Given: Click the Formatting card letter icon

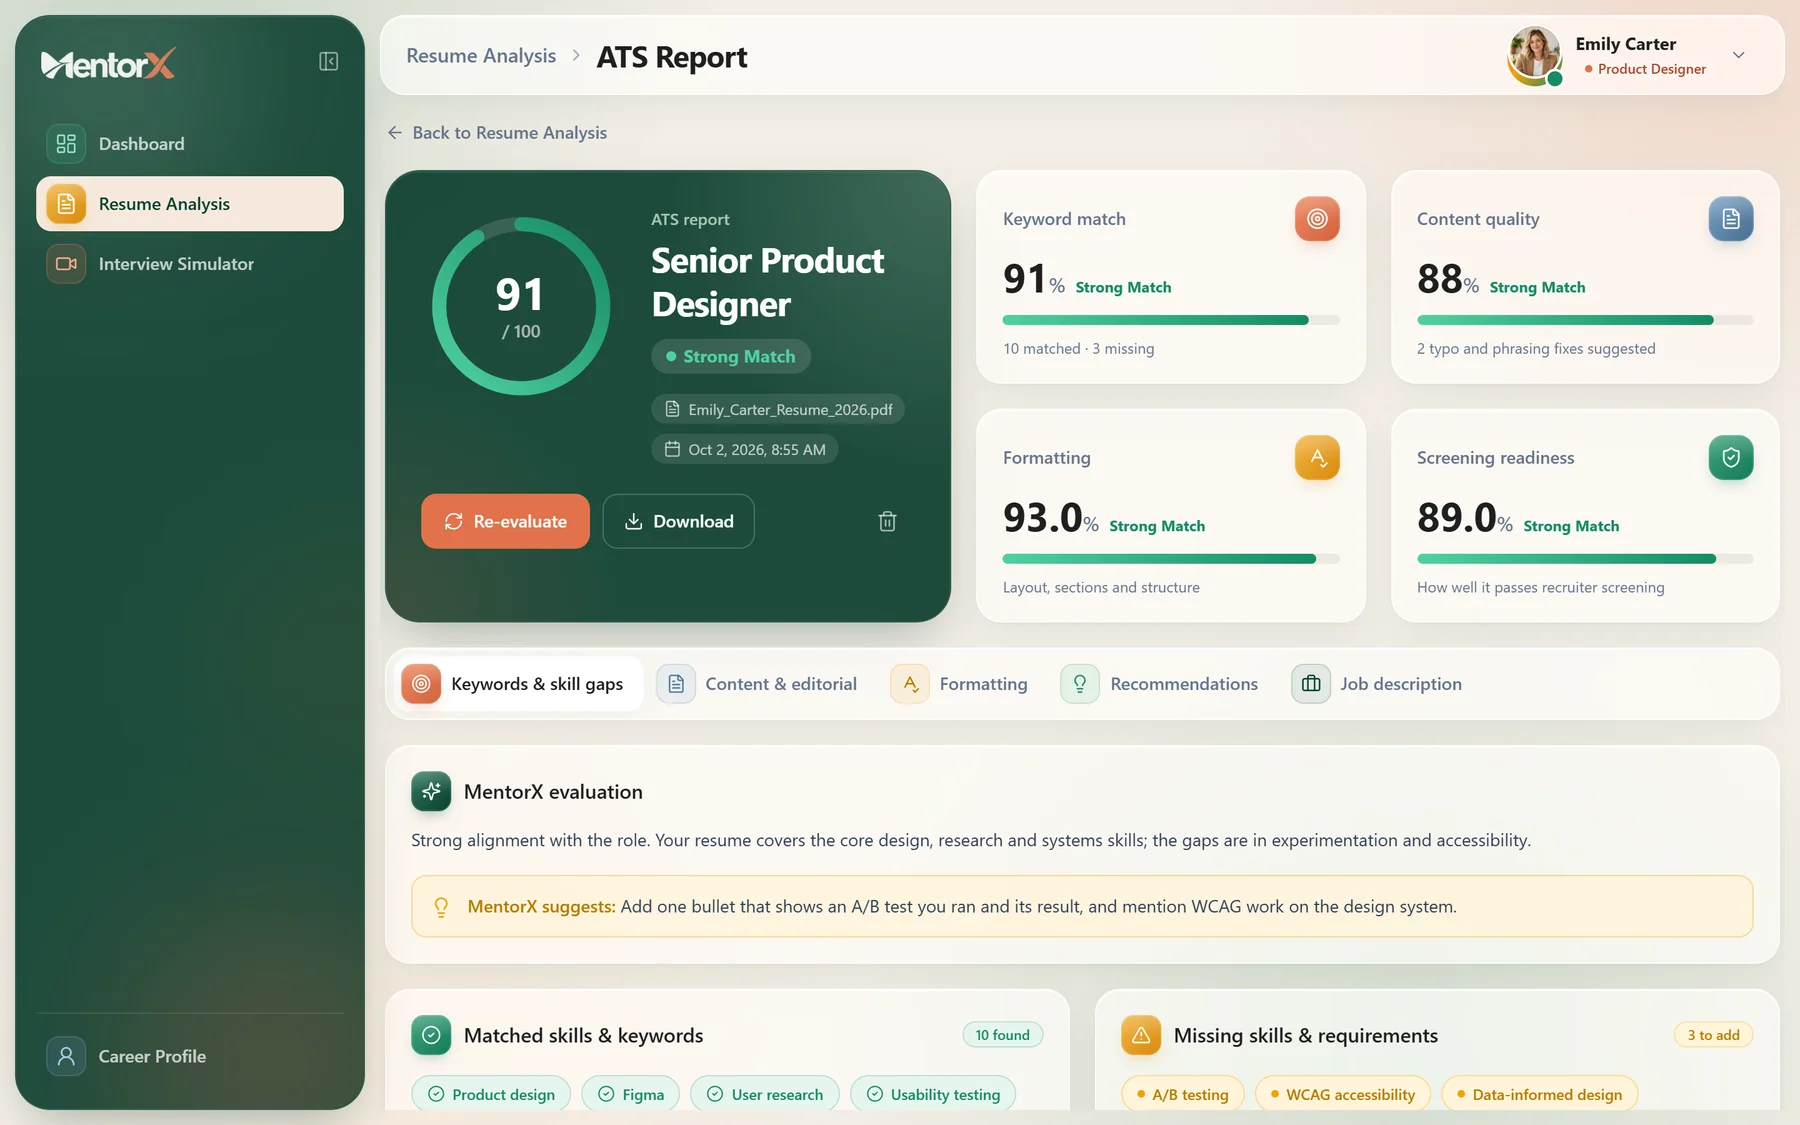Looking at the screenshot, I should coord(1317,458).
